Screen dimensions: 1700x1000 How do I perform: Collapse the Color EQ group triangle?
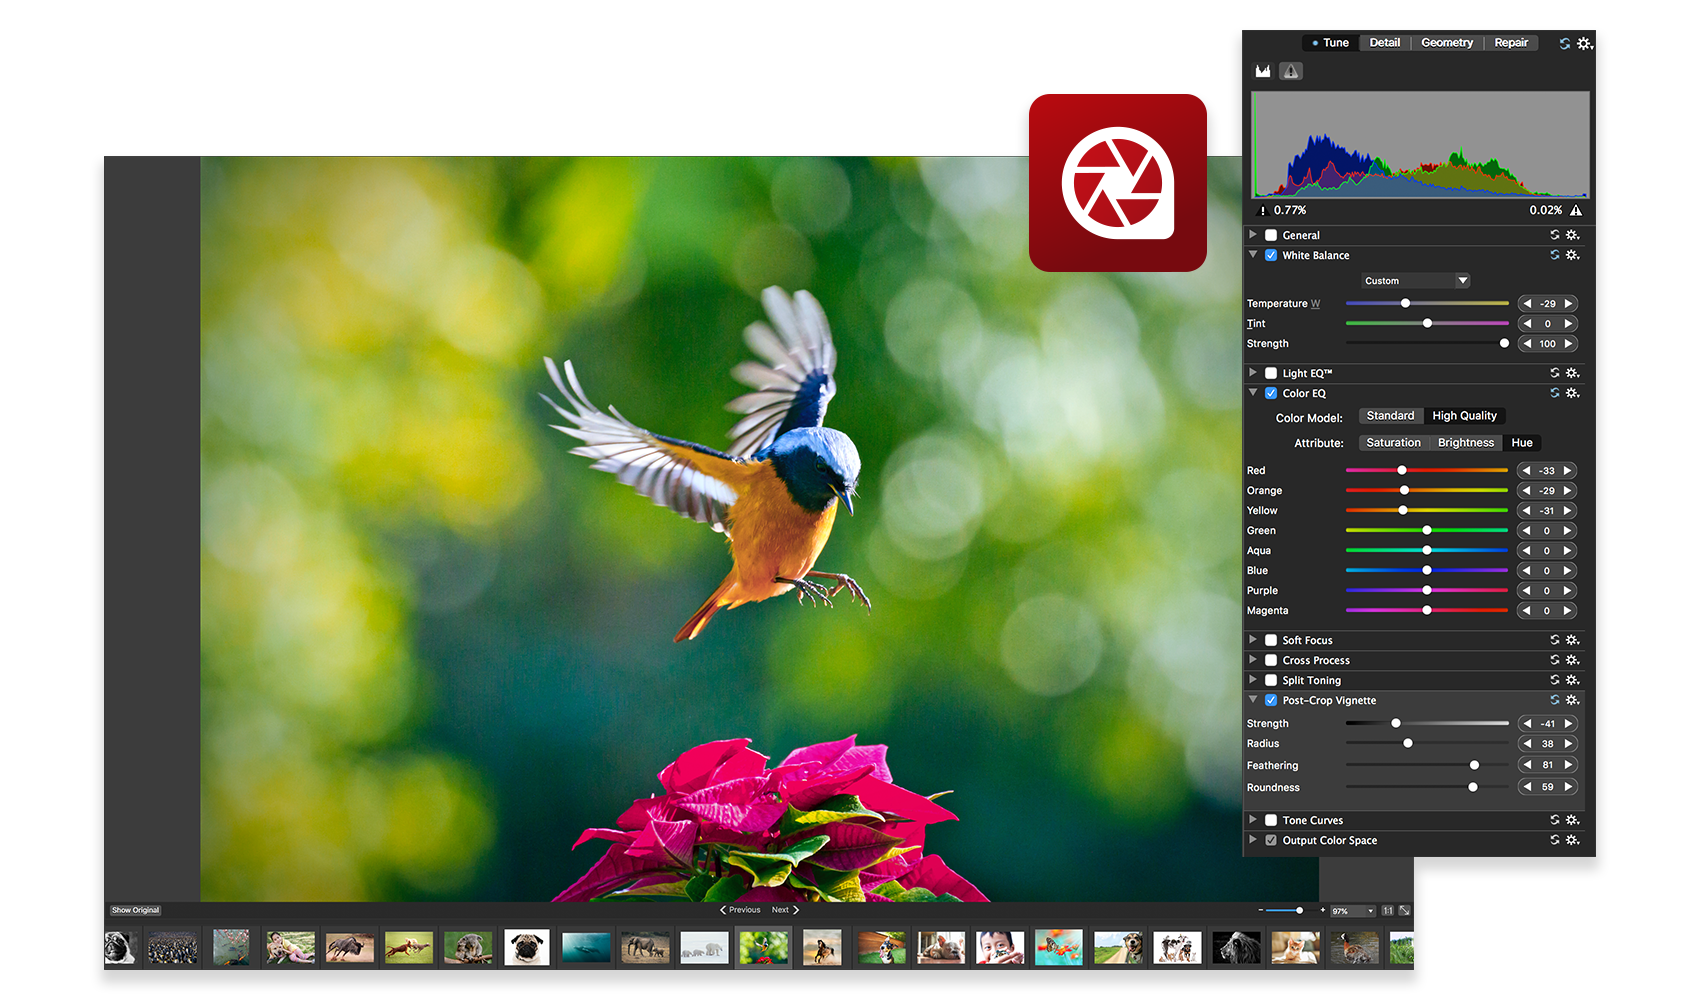click(x=1252, y=392)
